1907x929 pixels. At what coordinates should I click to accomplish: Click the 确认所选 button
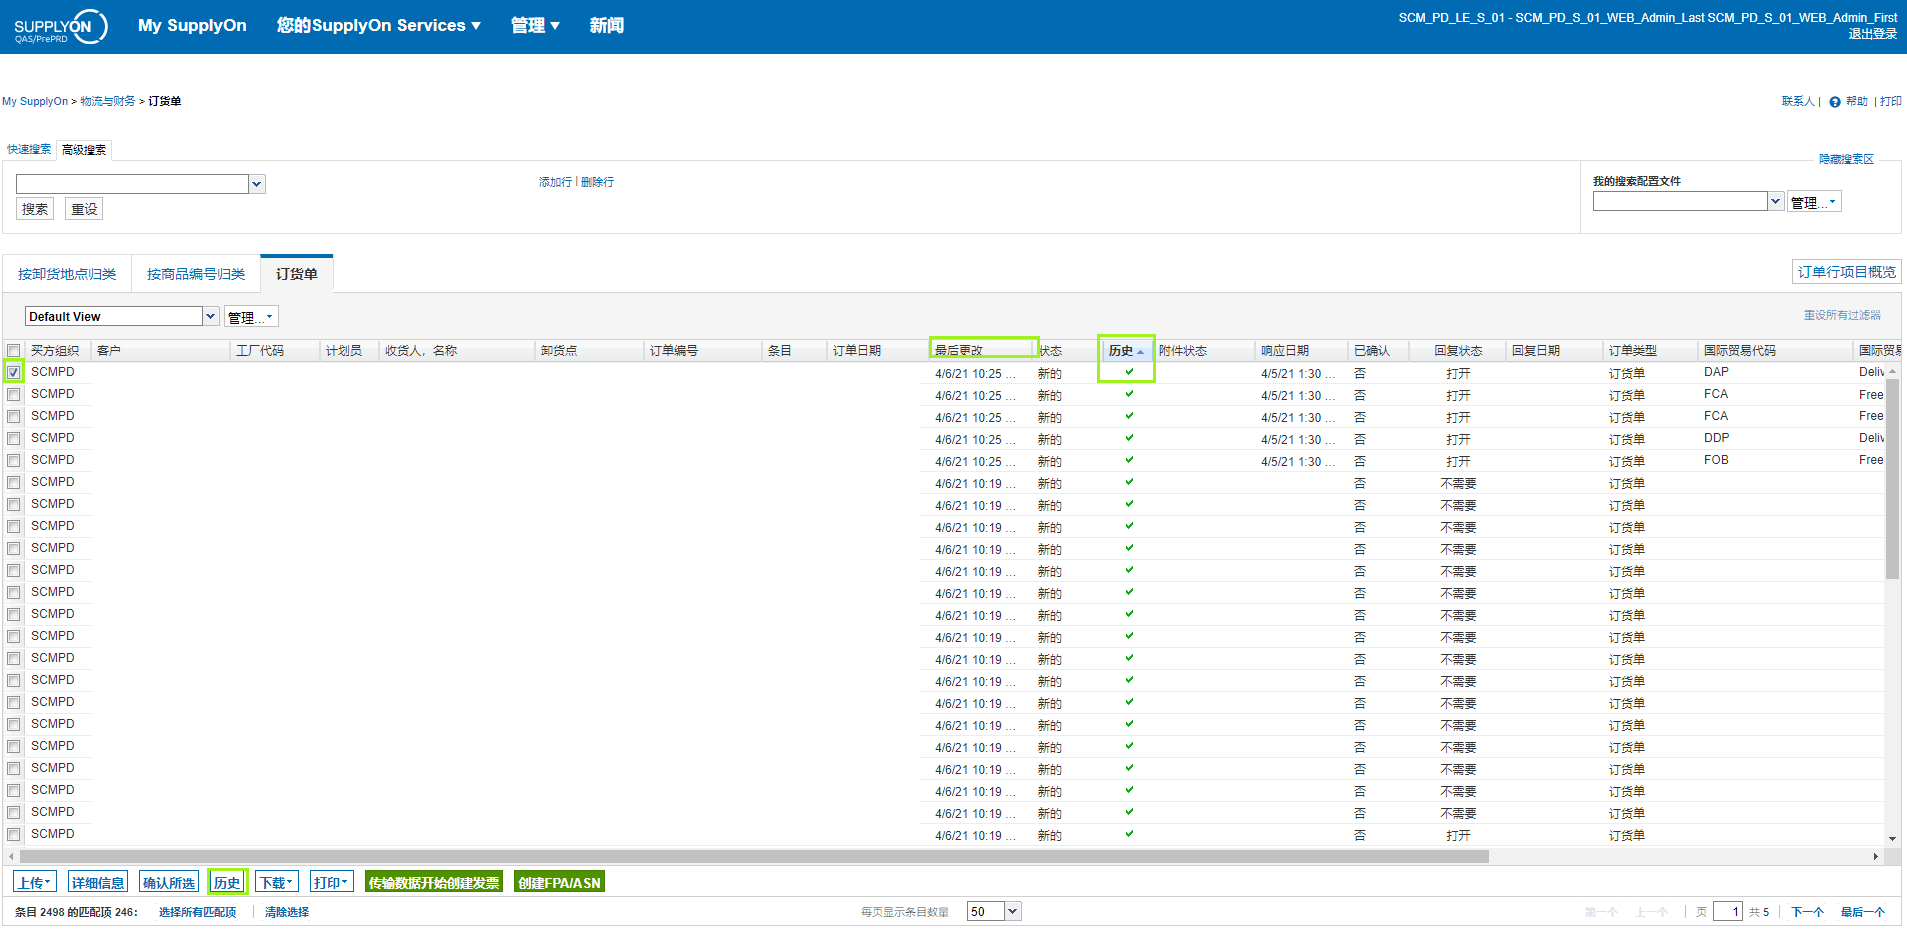tap(169, 882)
